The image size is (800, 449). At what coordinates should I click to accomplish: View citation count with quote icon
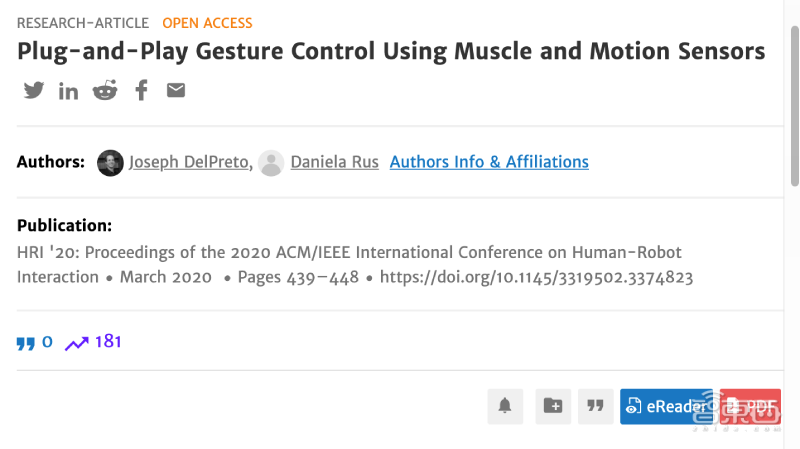[x=34, y=342]
